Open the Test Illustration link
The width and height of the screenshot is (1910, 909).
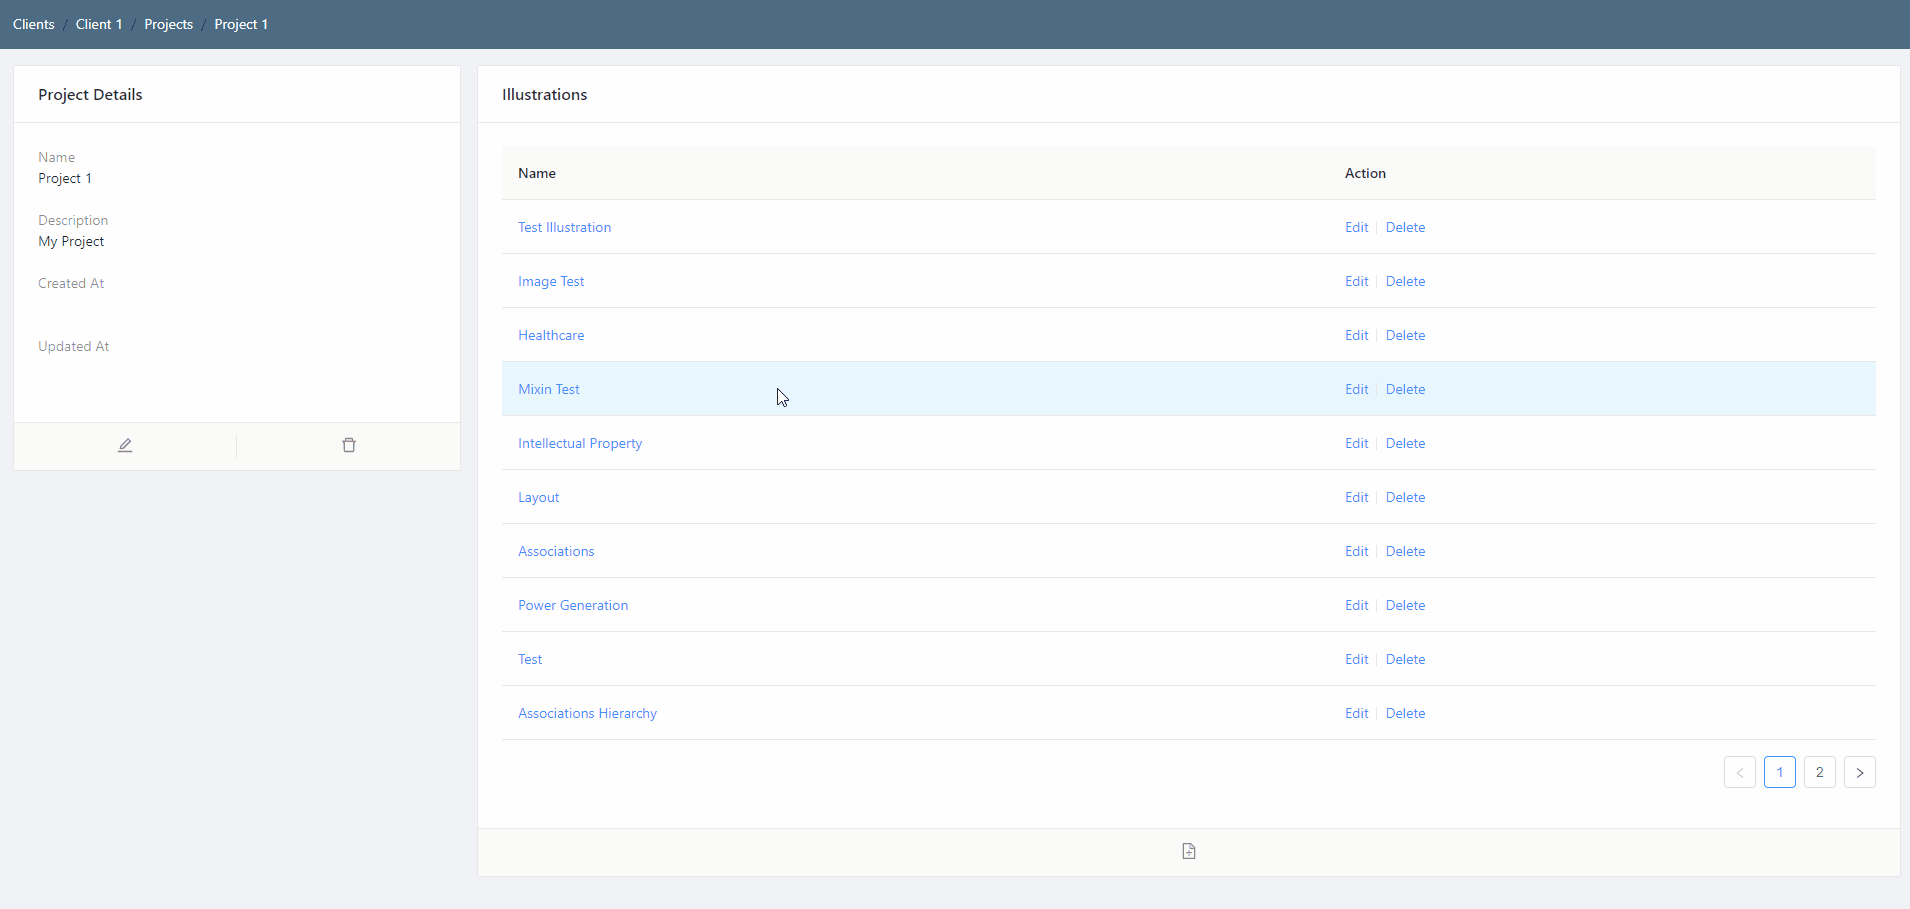[x=564, y=227]
